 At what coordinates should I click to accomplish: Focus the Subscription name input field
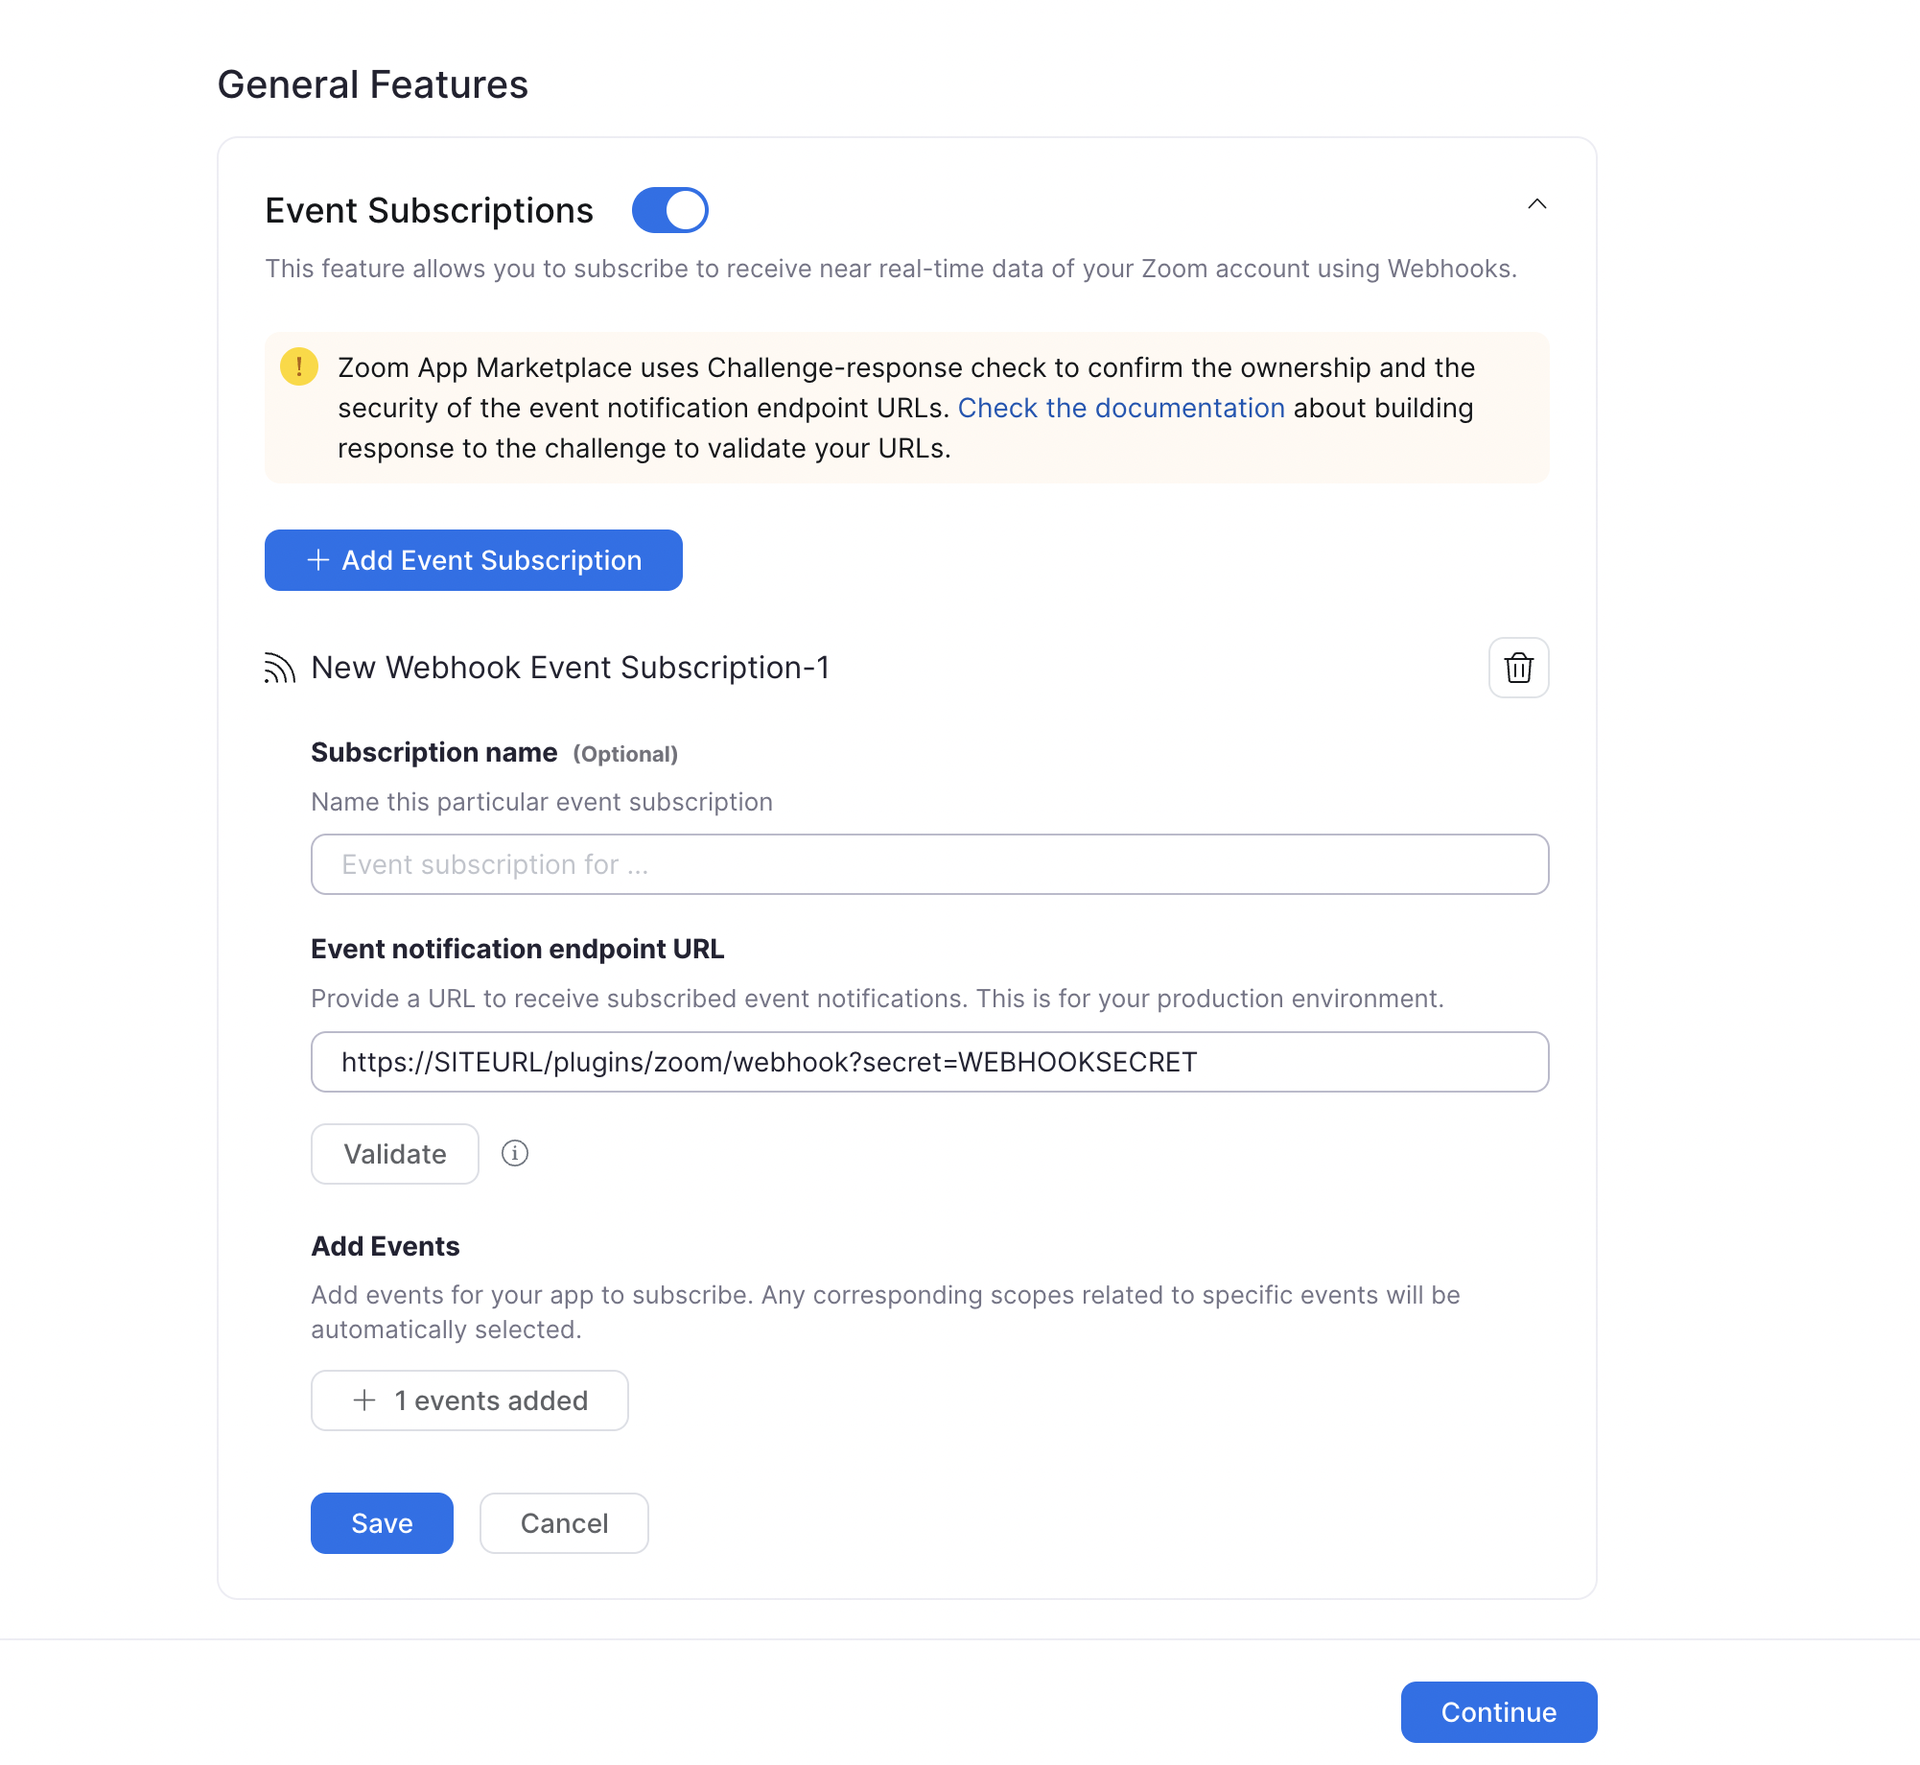click(929, 864)
